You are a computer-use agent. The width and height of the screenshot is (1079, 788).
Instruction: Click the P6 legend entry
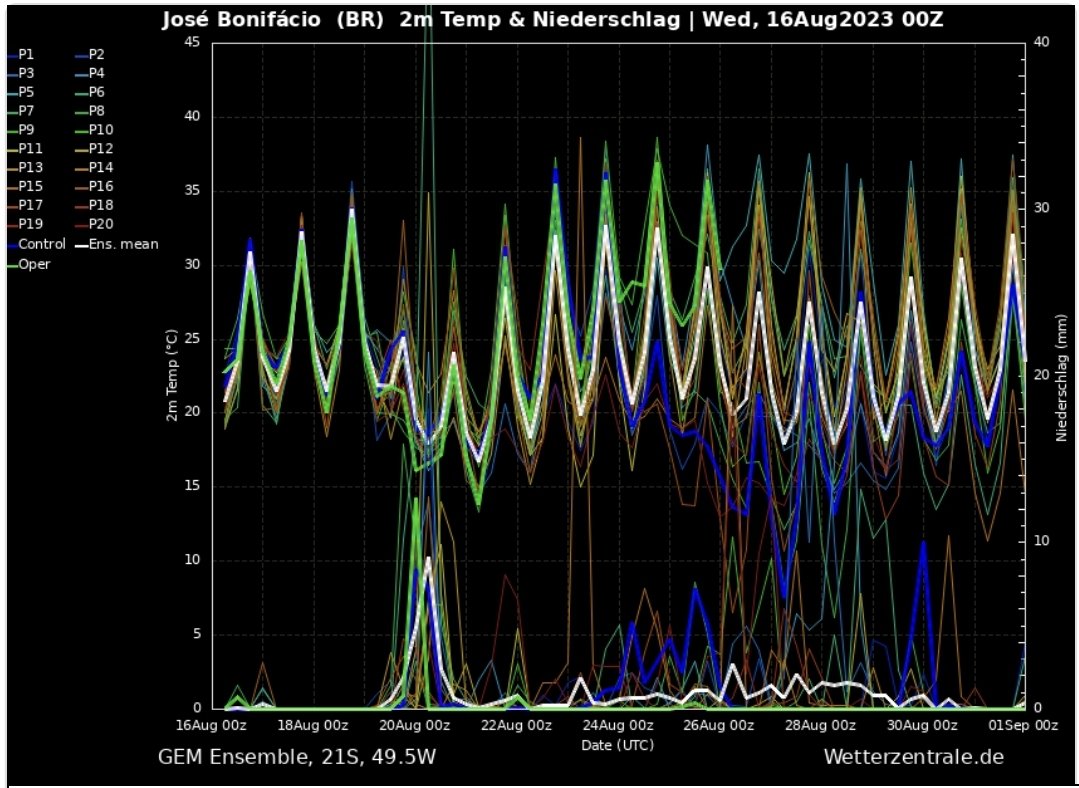tap(91, 92)
